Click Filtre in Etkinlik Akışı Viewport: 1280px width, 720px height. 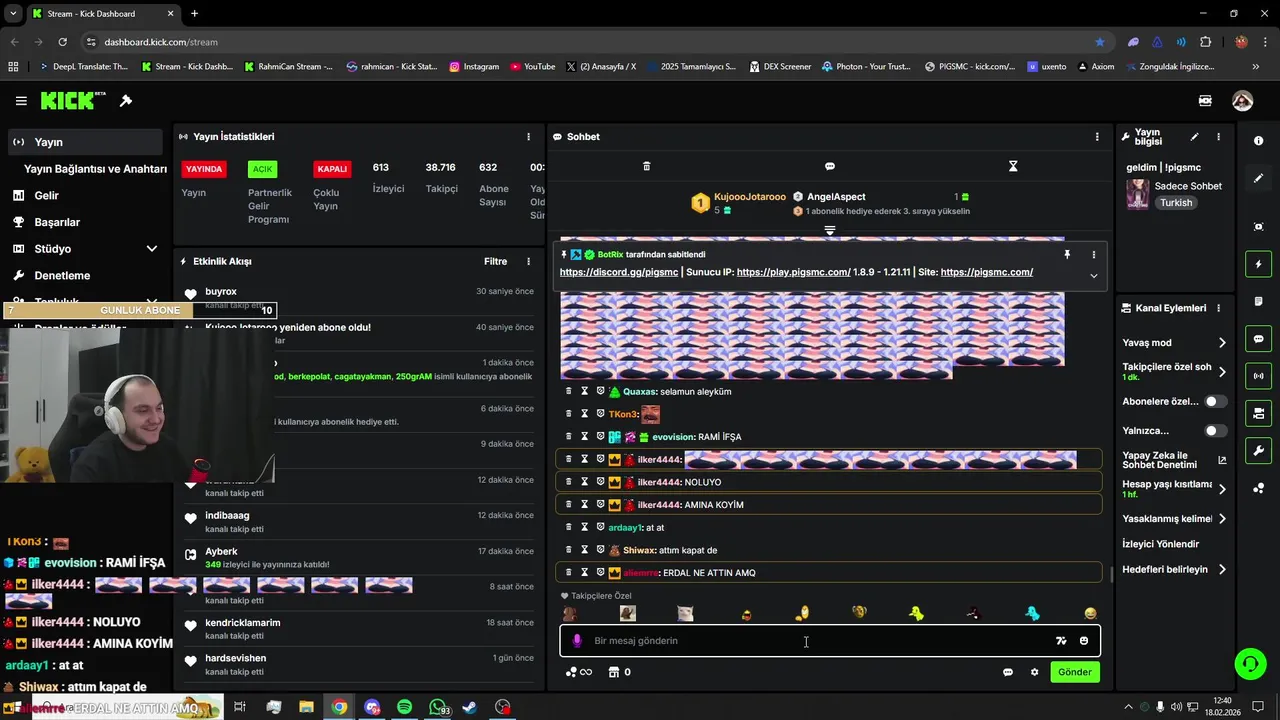coord(495,261)
